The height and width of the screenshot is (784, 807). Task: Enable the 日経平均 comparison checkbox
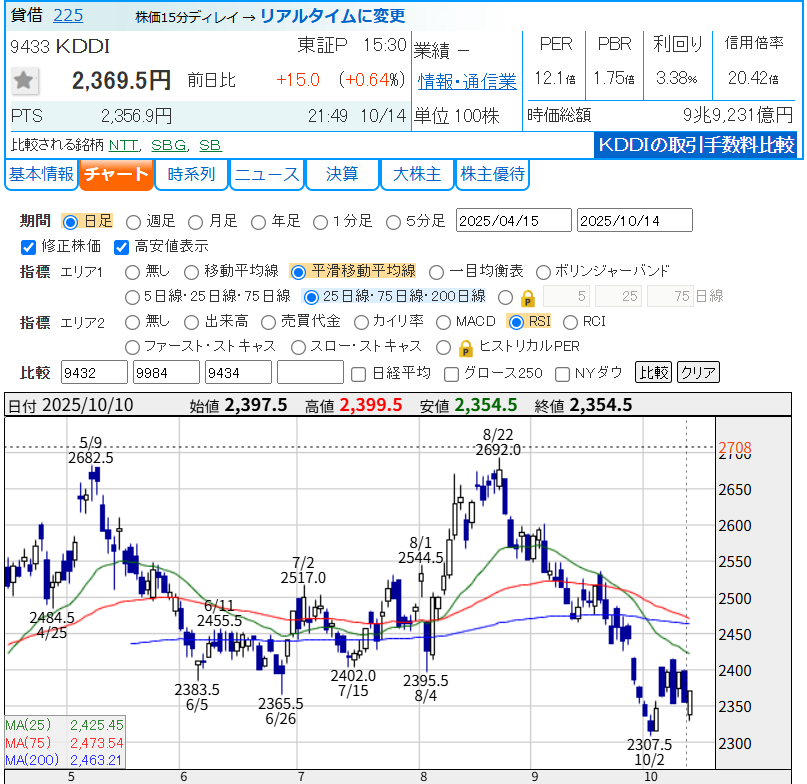tap(359, 373)
